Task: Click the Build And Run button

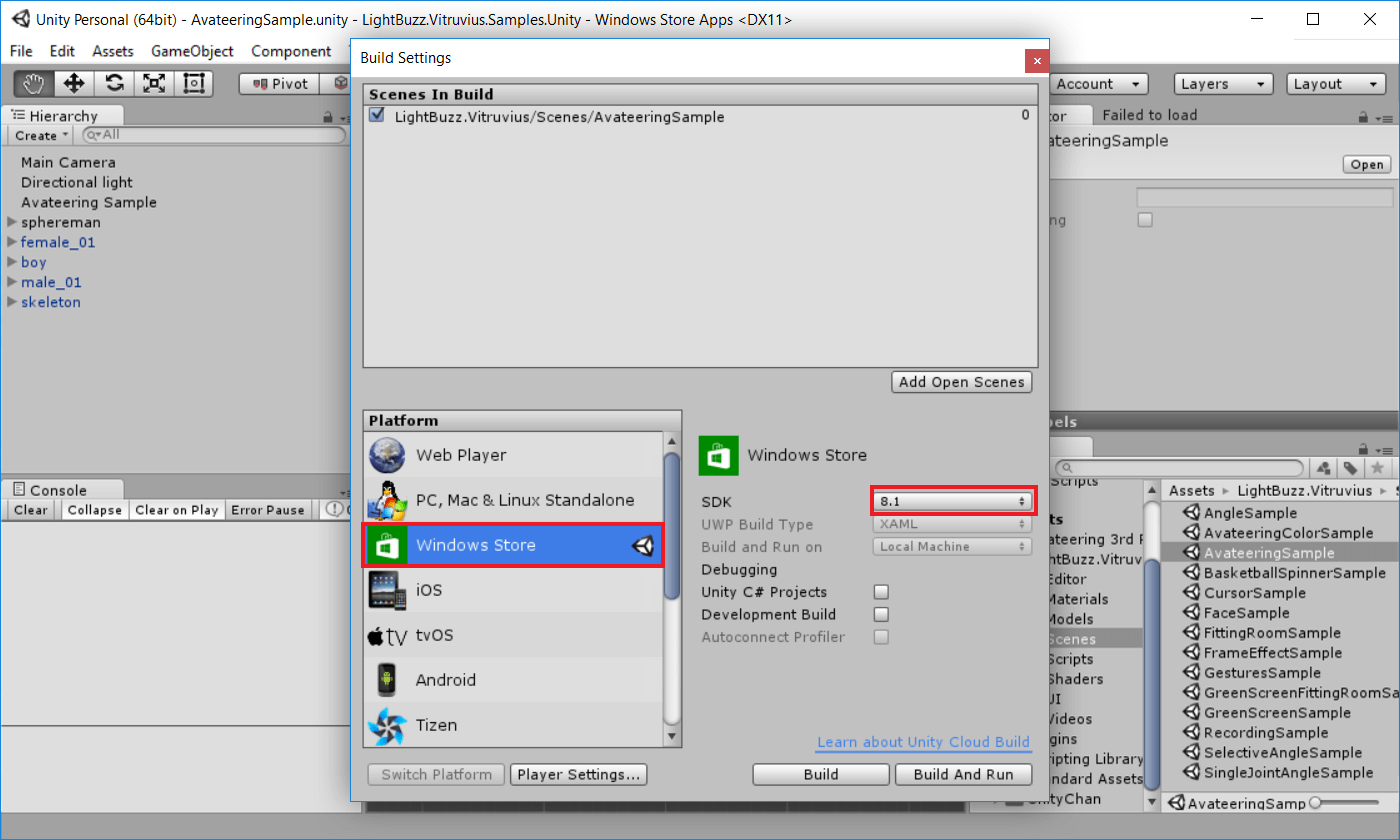Action: click(964, 775)
